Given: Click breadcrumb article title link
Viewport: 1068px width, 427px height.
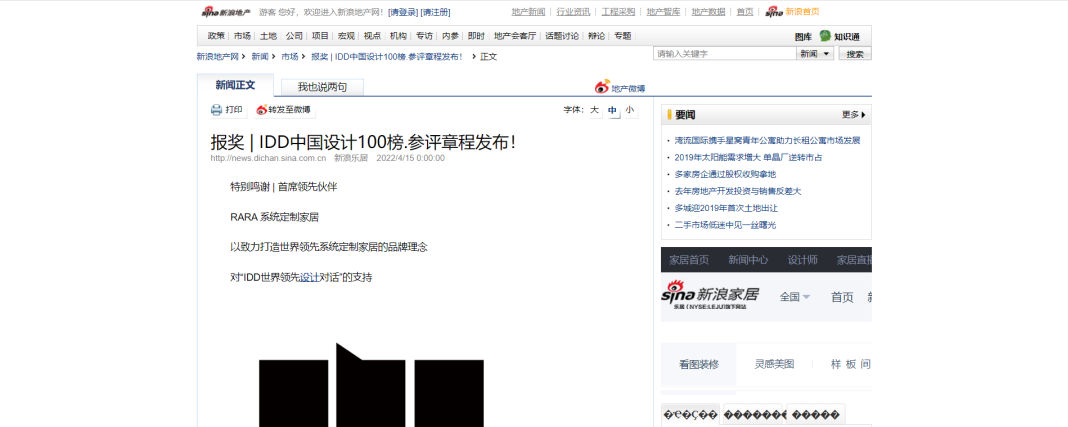Looking at the screenshot, I should (388, 57).
